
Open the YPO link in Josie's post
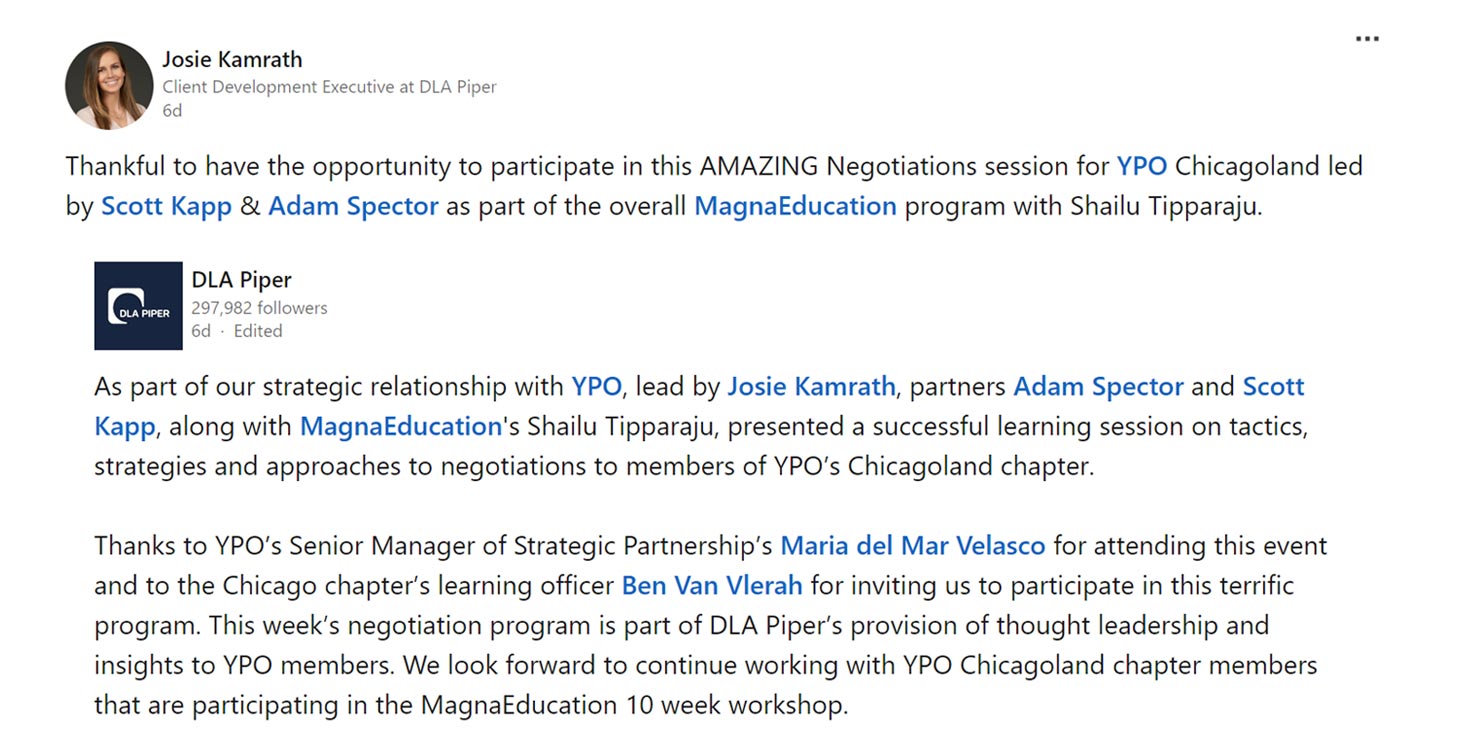[1142, 165]
